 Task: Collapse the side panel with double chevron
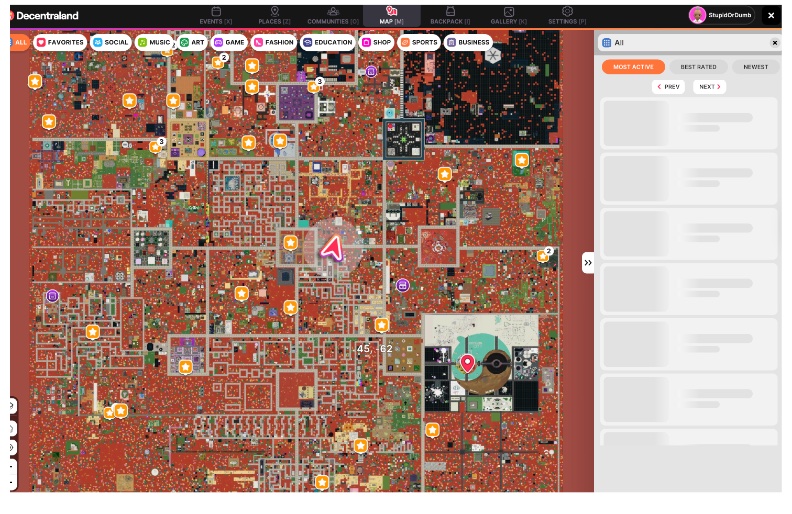tap(588, 263)
